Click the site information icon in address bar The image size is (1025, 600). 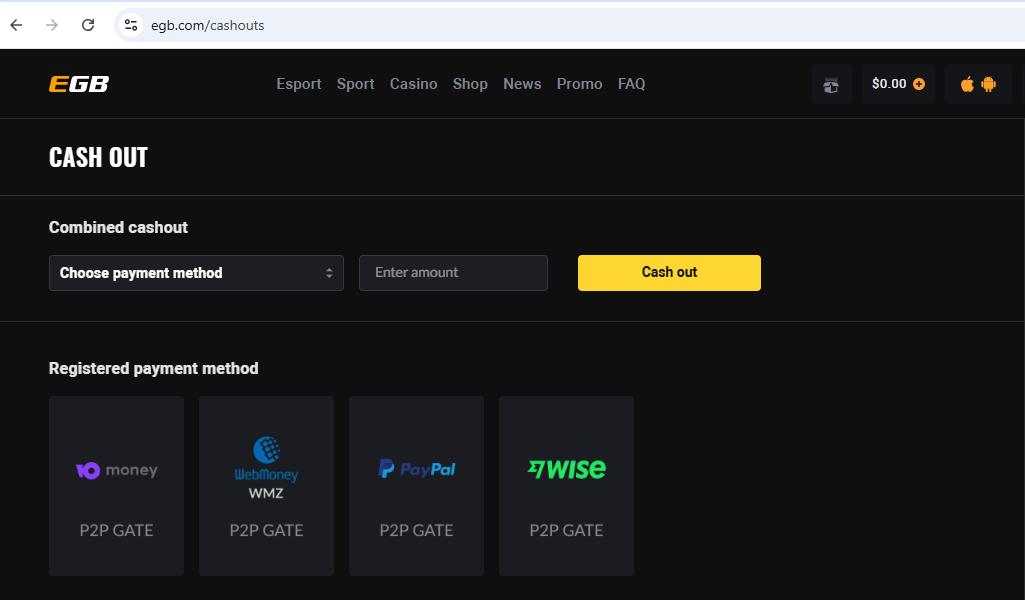pos(131,25)
